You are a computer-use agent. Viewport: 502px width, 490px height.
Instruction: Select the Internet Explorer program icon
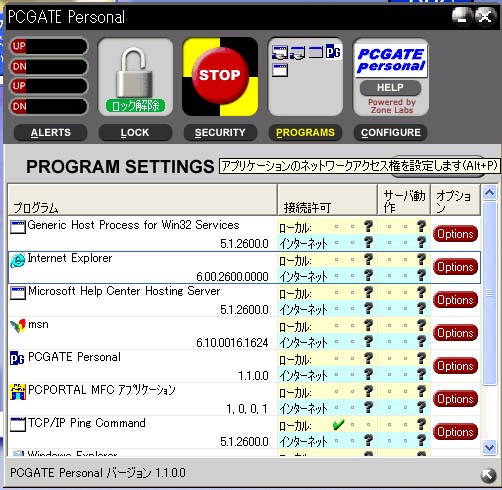pyautogui.click(x=17, y=260)
